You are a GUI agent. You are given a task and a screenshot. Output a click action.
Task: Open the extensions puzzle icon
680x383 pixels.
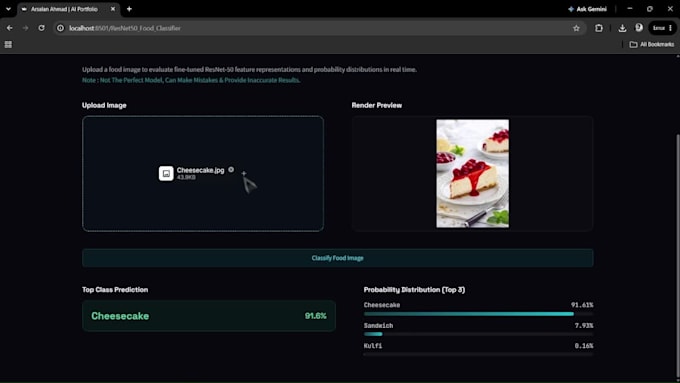[x=599, y=28]
